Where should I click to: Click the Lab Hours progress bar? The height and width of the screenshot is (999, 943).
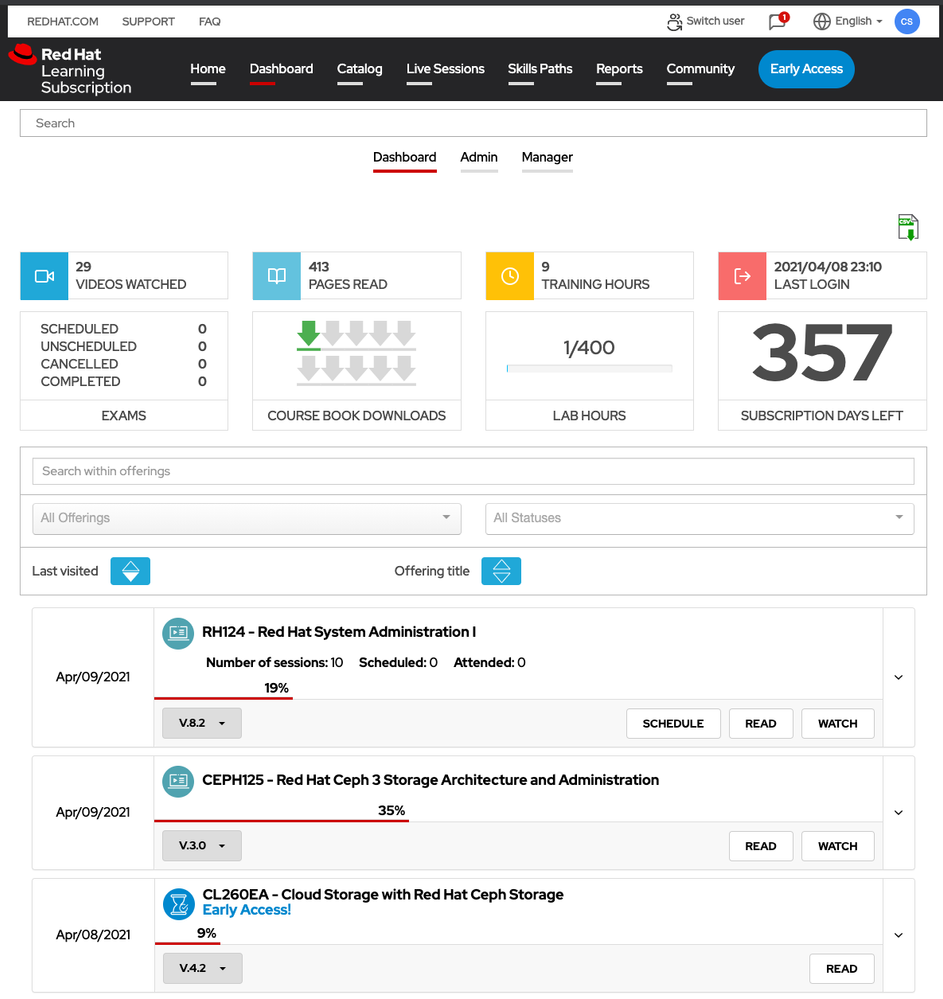click(x=589, y=369)
